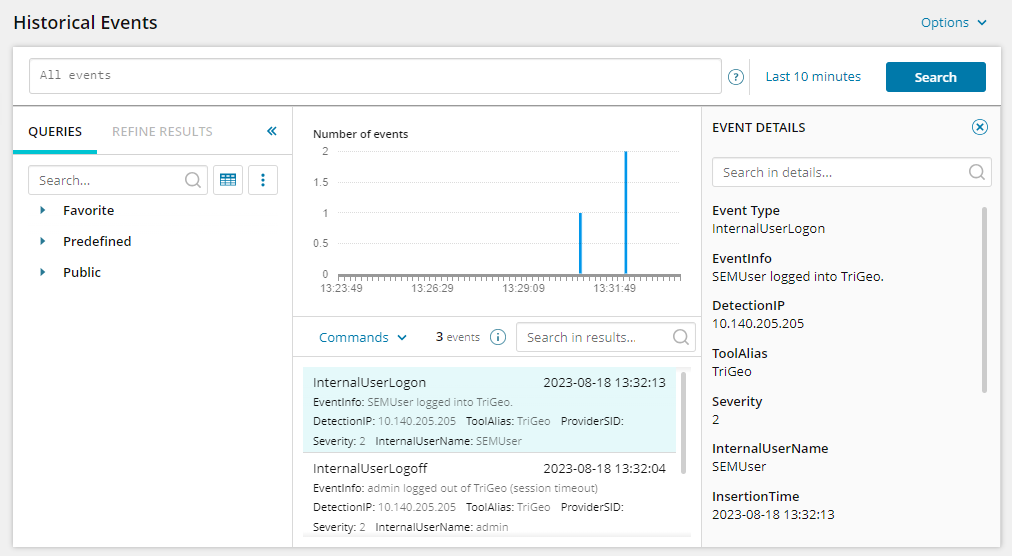Open the Commands dropdown menu
The image size is (1012, 556).
(x=362, y=337)
